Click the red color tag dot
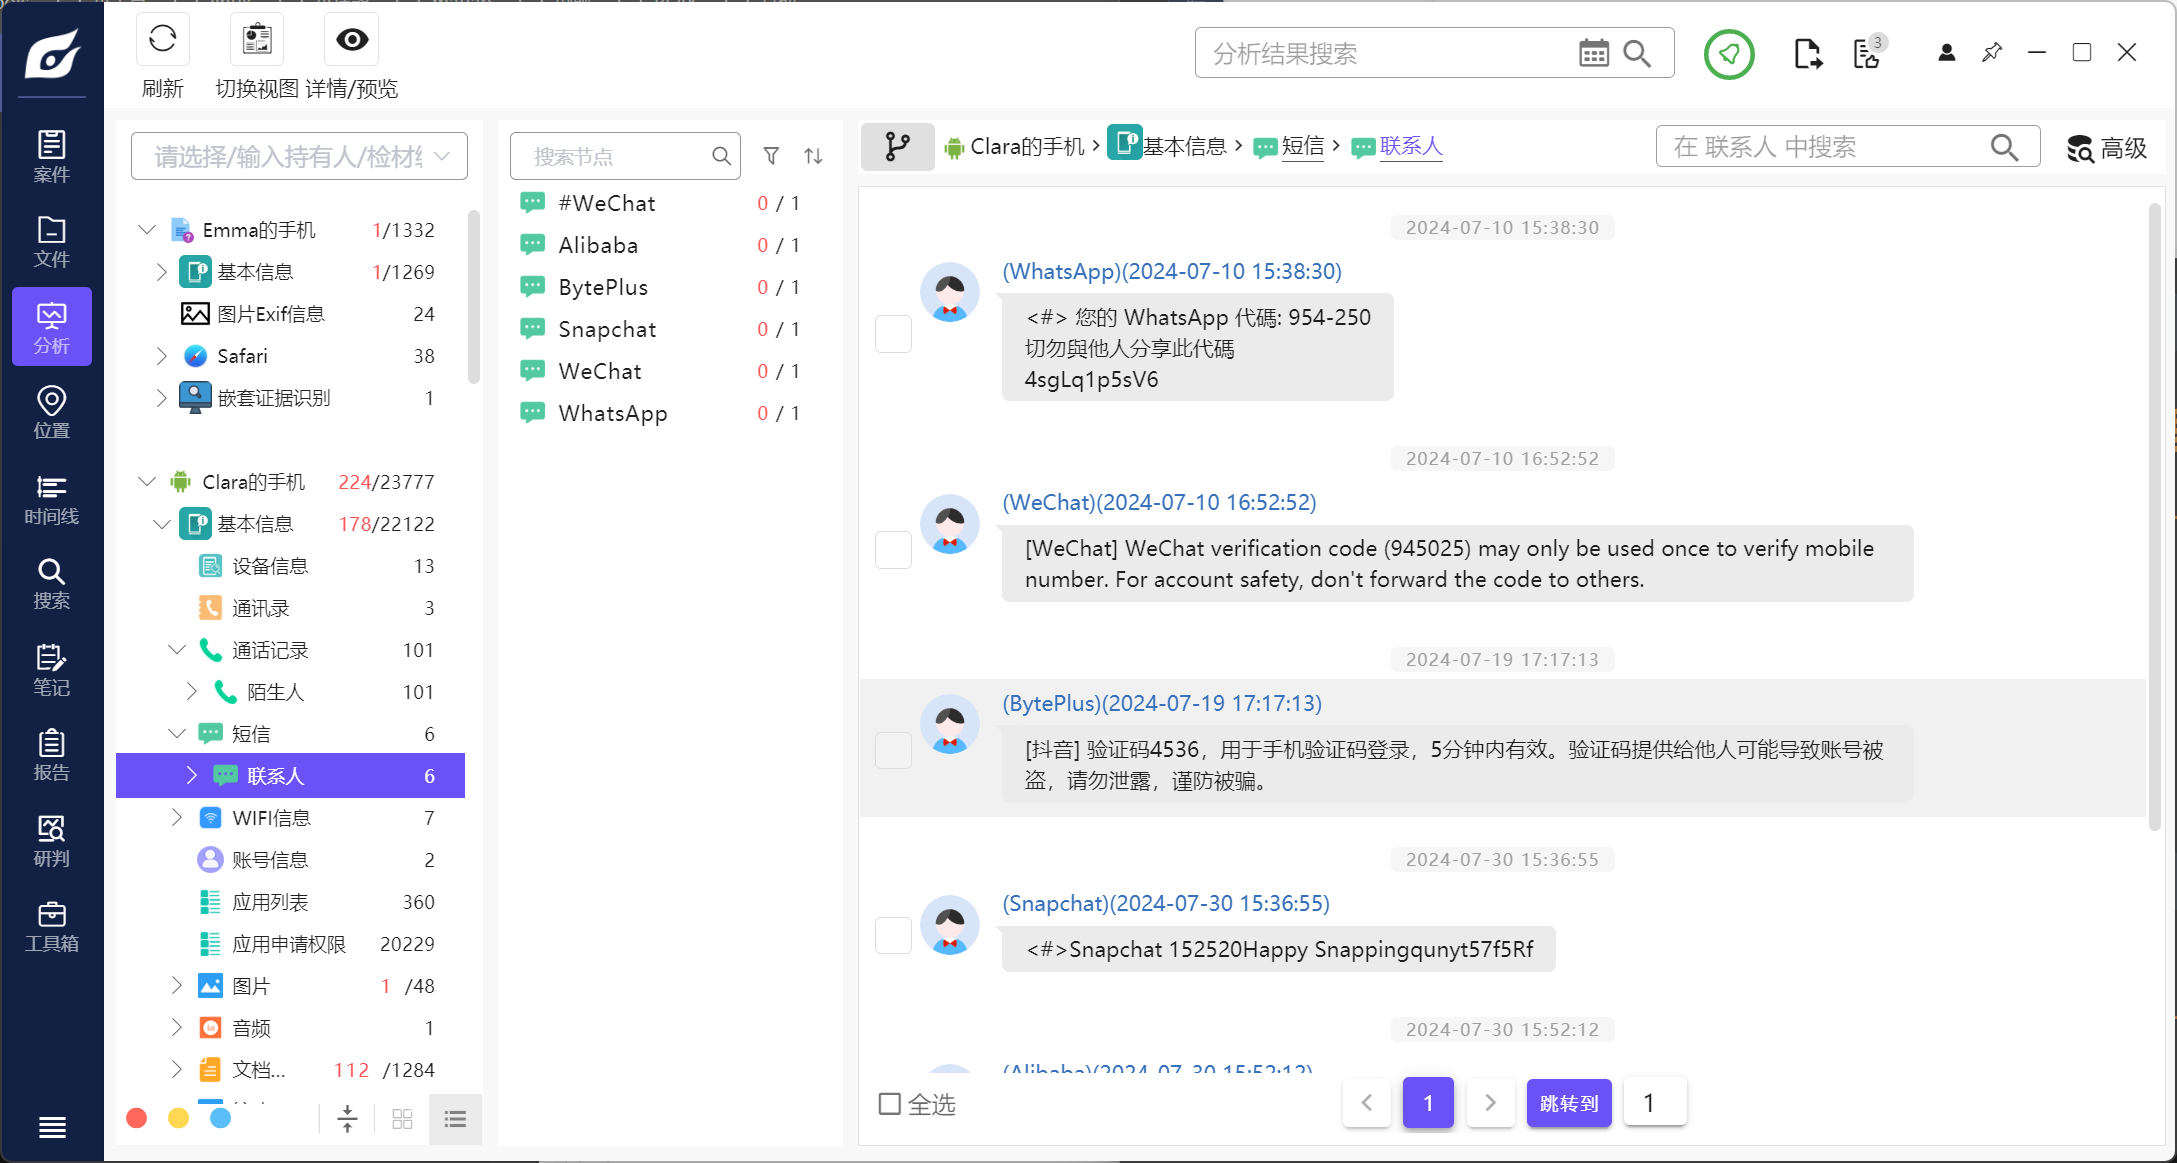This screenshot has width=2177, height=1163. pos(137,1118)
